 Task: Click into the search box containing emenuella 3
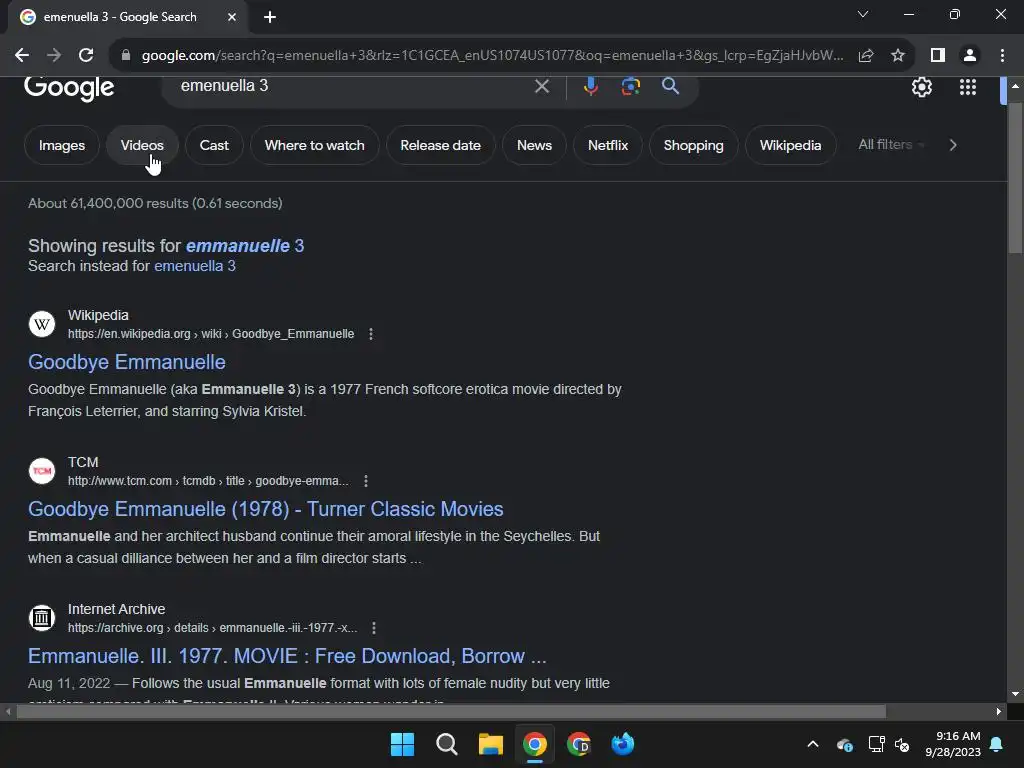(353, 86)
